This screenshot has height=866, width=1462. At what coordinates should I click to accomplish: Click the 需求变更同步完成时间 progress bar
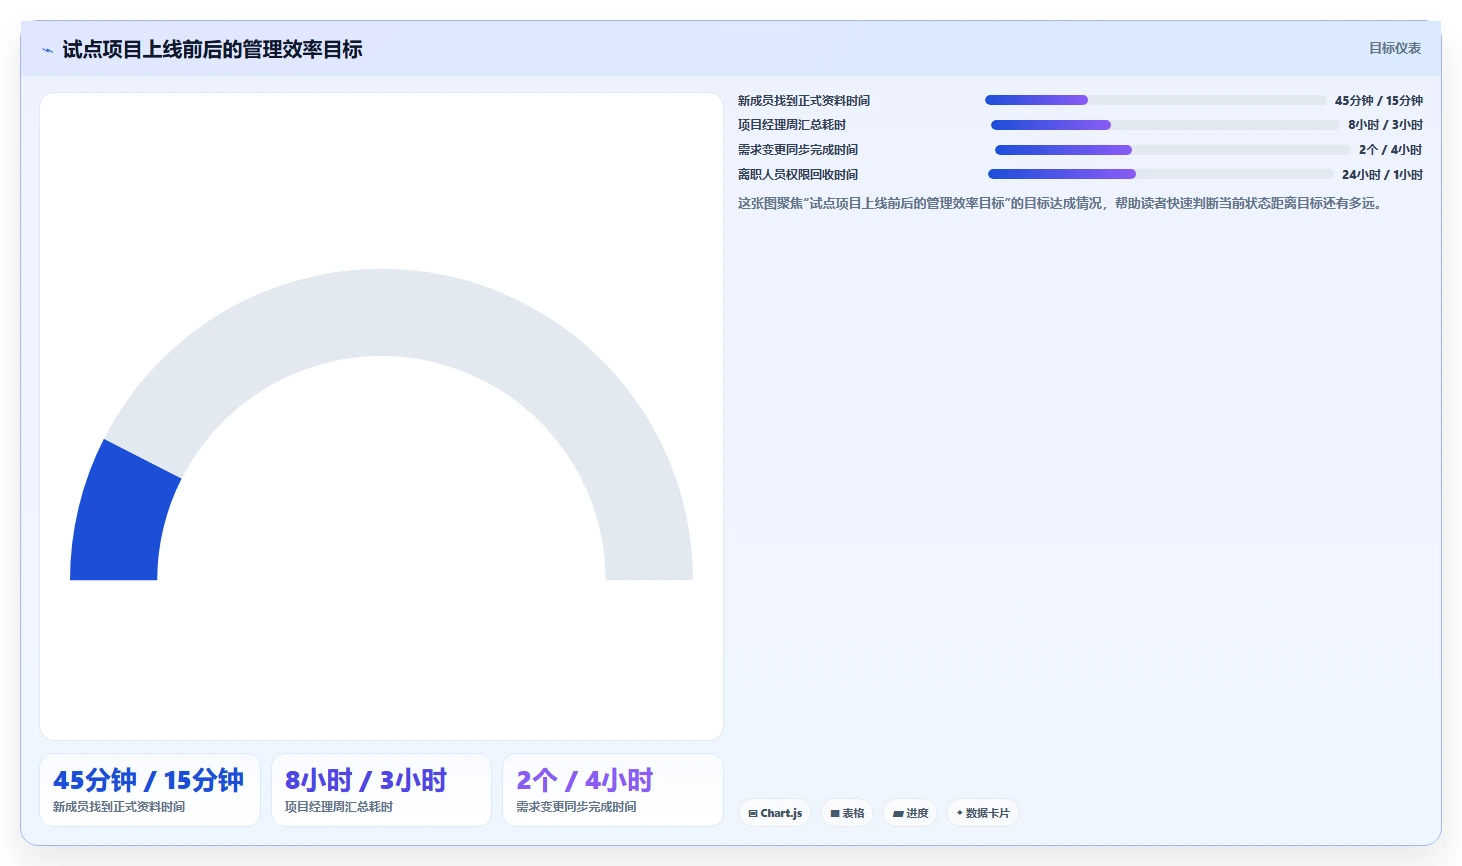[1172, 150]
